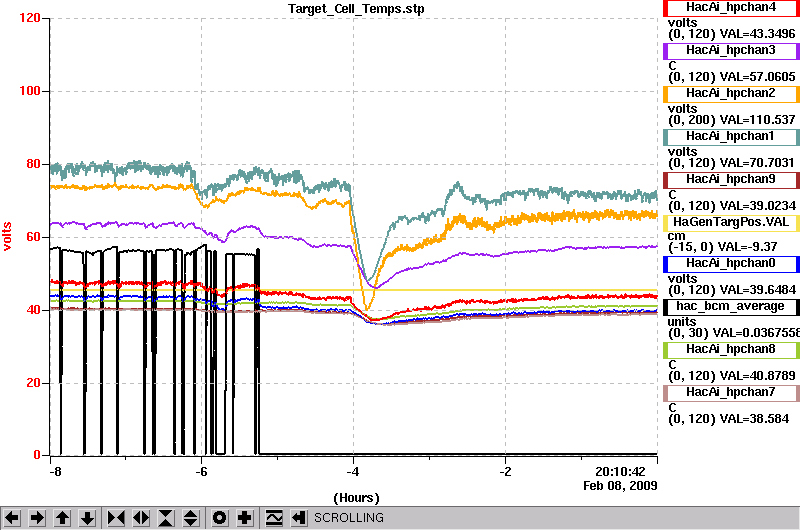Click the circle auto-scale toolbar icon
The height and width of the screenshot is (530, 800).
tap(219, 518)
